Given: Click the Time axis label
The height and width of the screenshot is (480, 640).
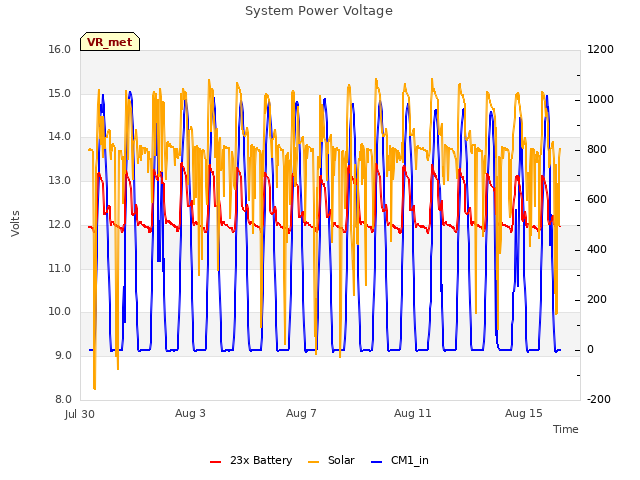Looking at the screenshot, I should [565, 429].
